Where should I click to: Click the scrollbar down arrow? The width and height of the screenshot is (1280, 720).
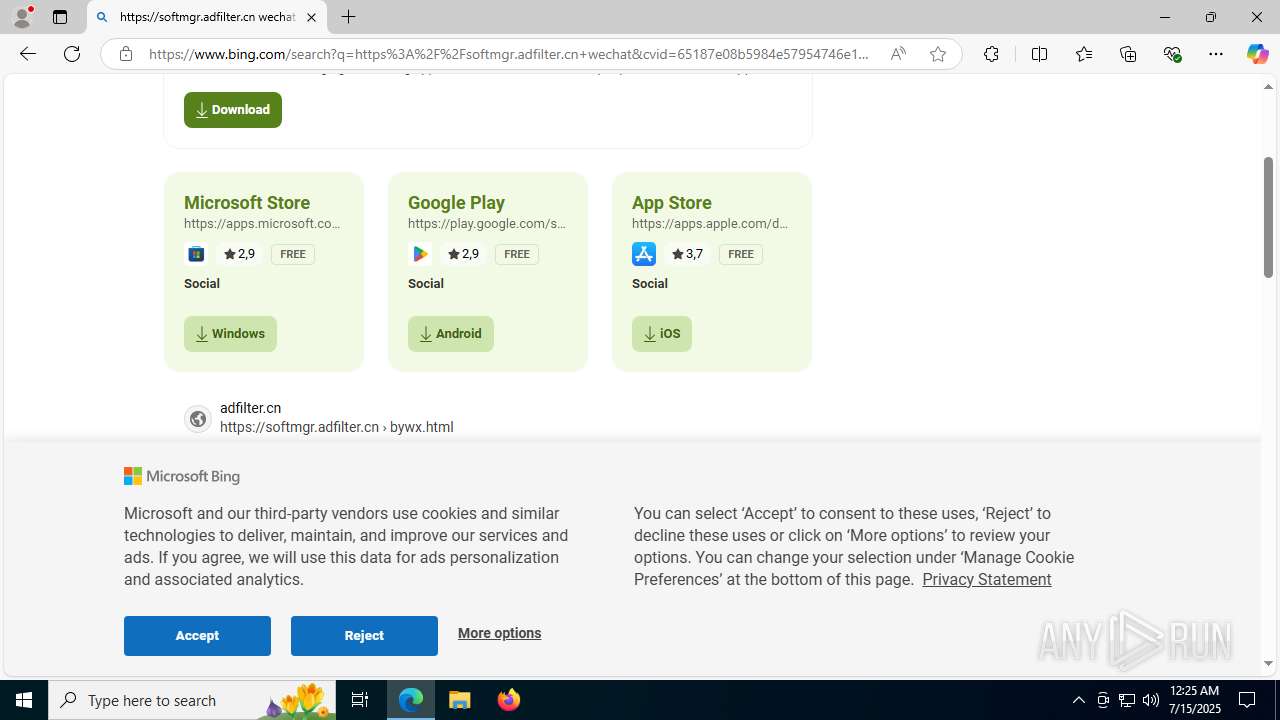pyautogui.click(x=1268, y=663)
